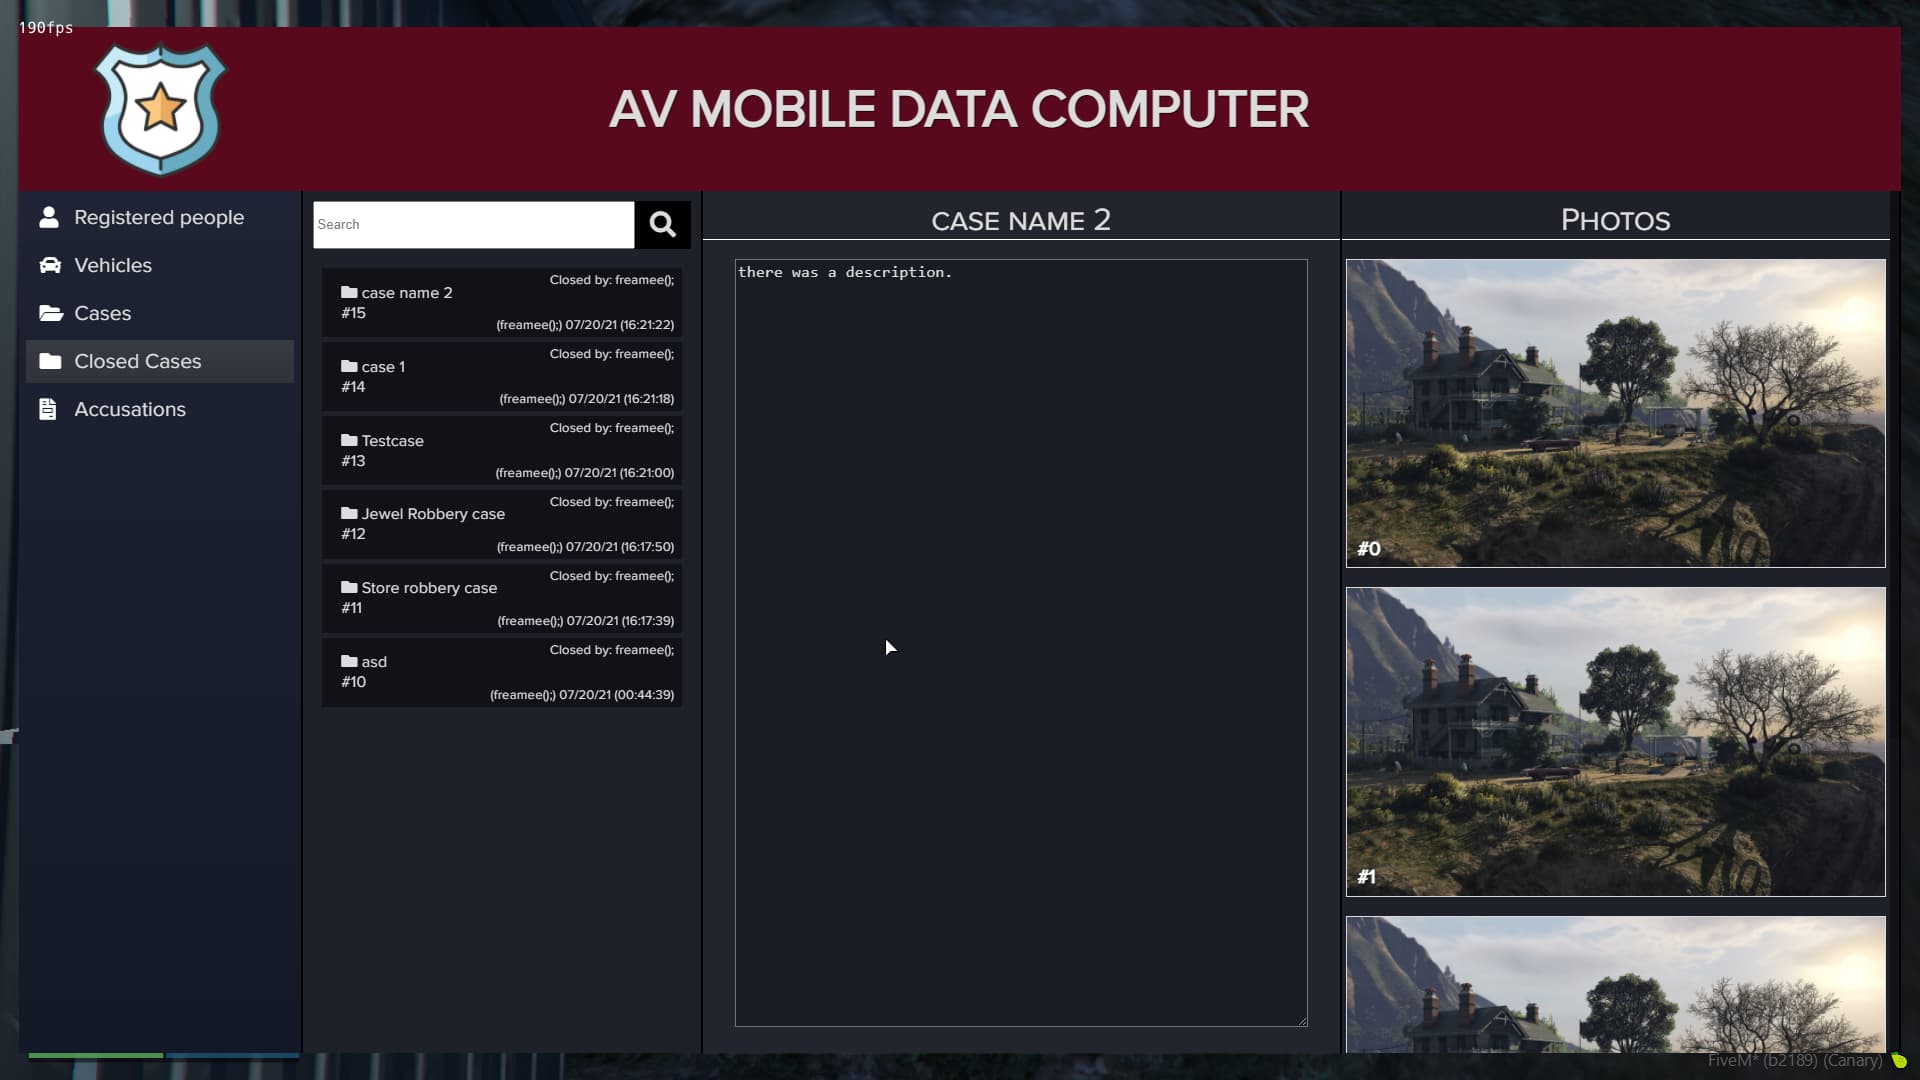The height and width of the screenshot is (1080, 1920).
Task: Select the 'asd' list entry
Action: click(x=502, y=672)
